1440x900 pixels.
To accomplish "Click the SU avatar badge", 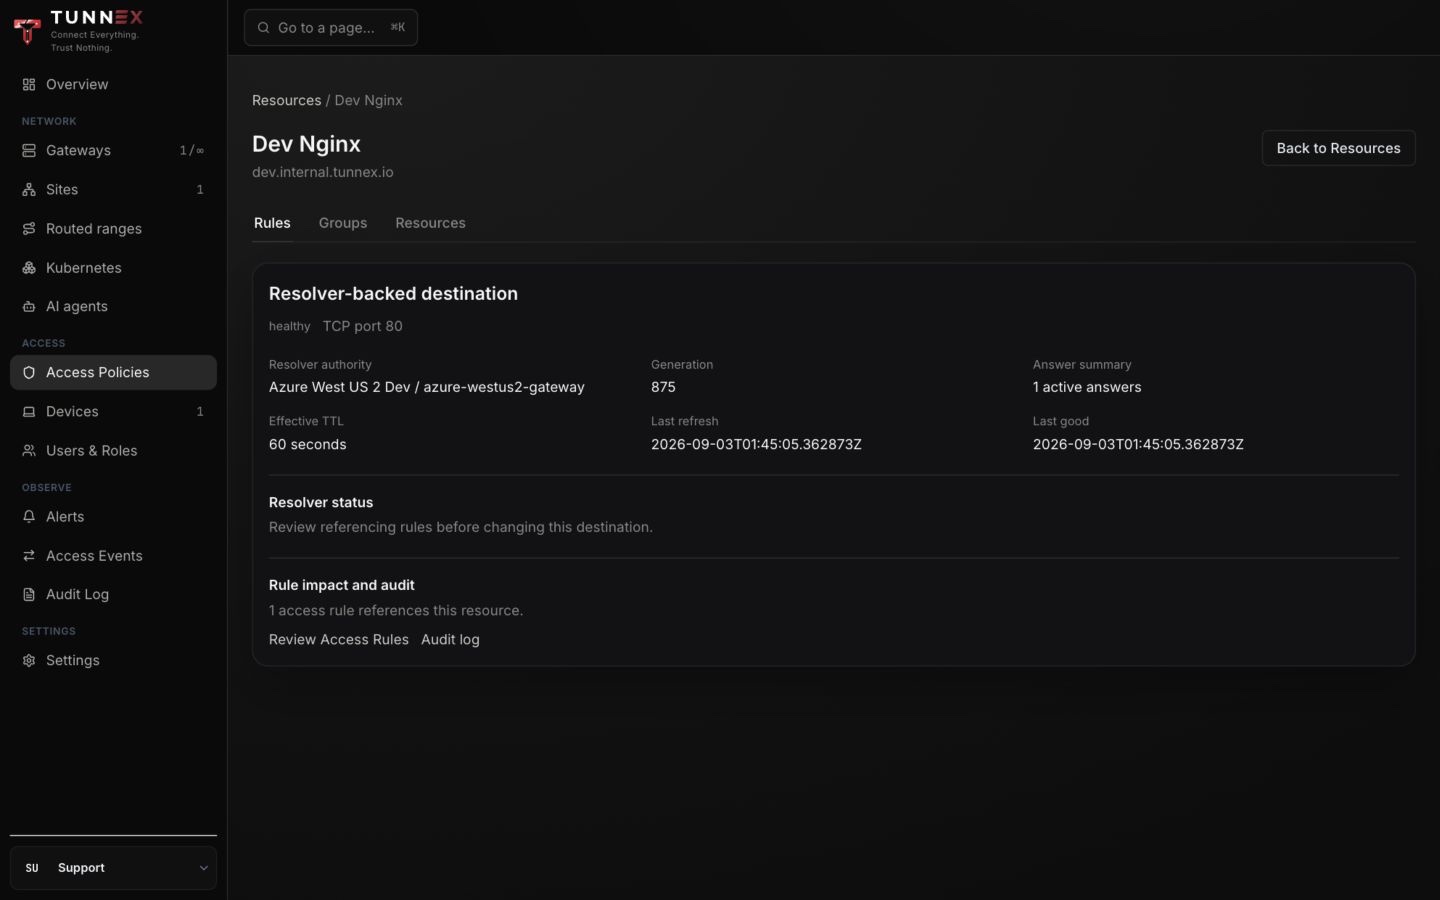I will [32, 868].
